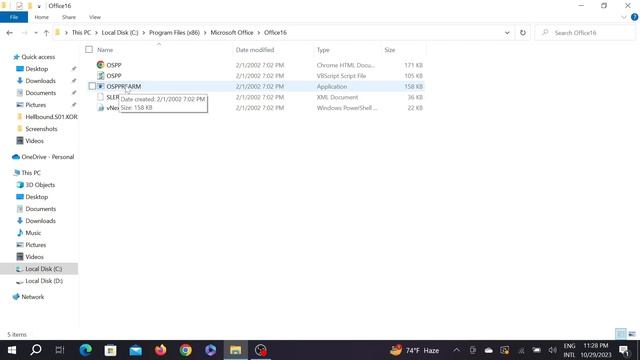Go back with the Back arrow

[9, 33]
